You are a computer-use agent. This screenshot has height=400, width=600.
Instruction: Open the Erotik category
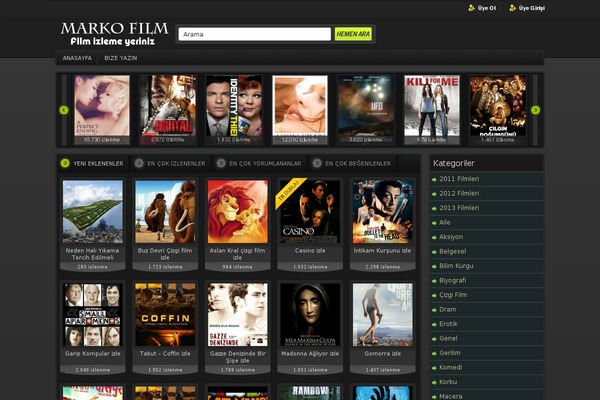tap(448, 324)
